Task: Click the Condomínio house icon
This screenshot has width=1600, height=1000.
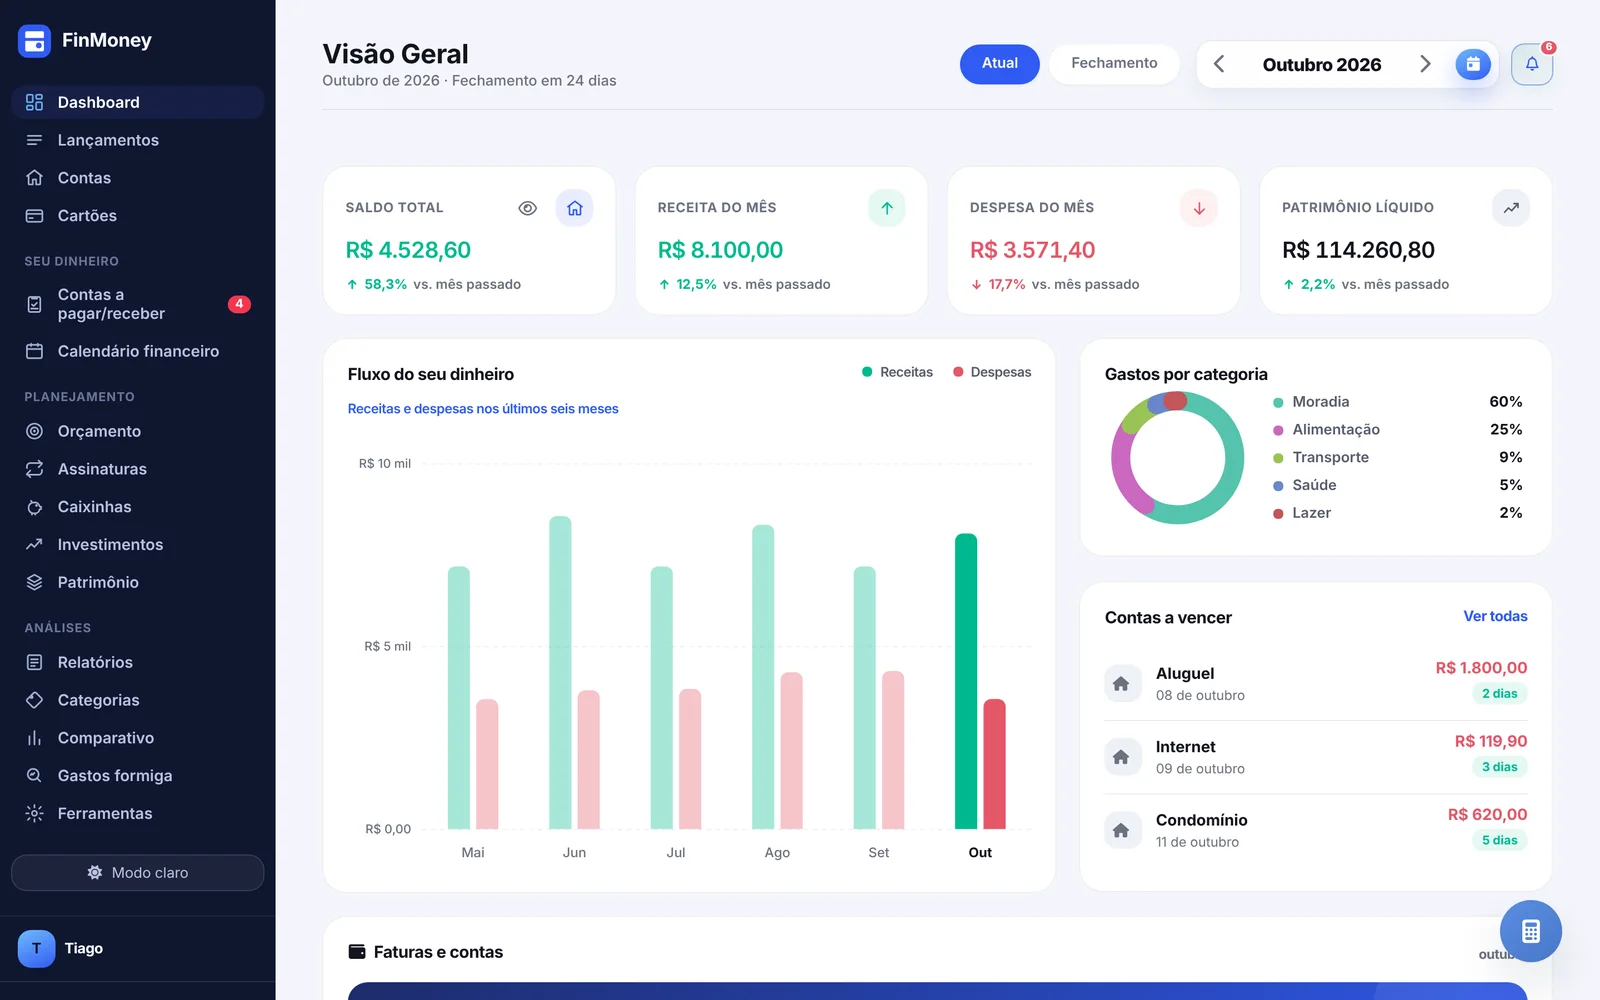Action: tap(1122, 830)
